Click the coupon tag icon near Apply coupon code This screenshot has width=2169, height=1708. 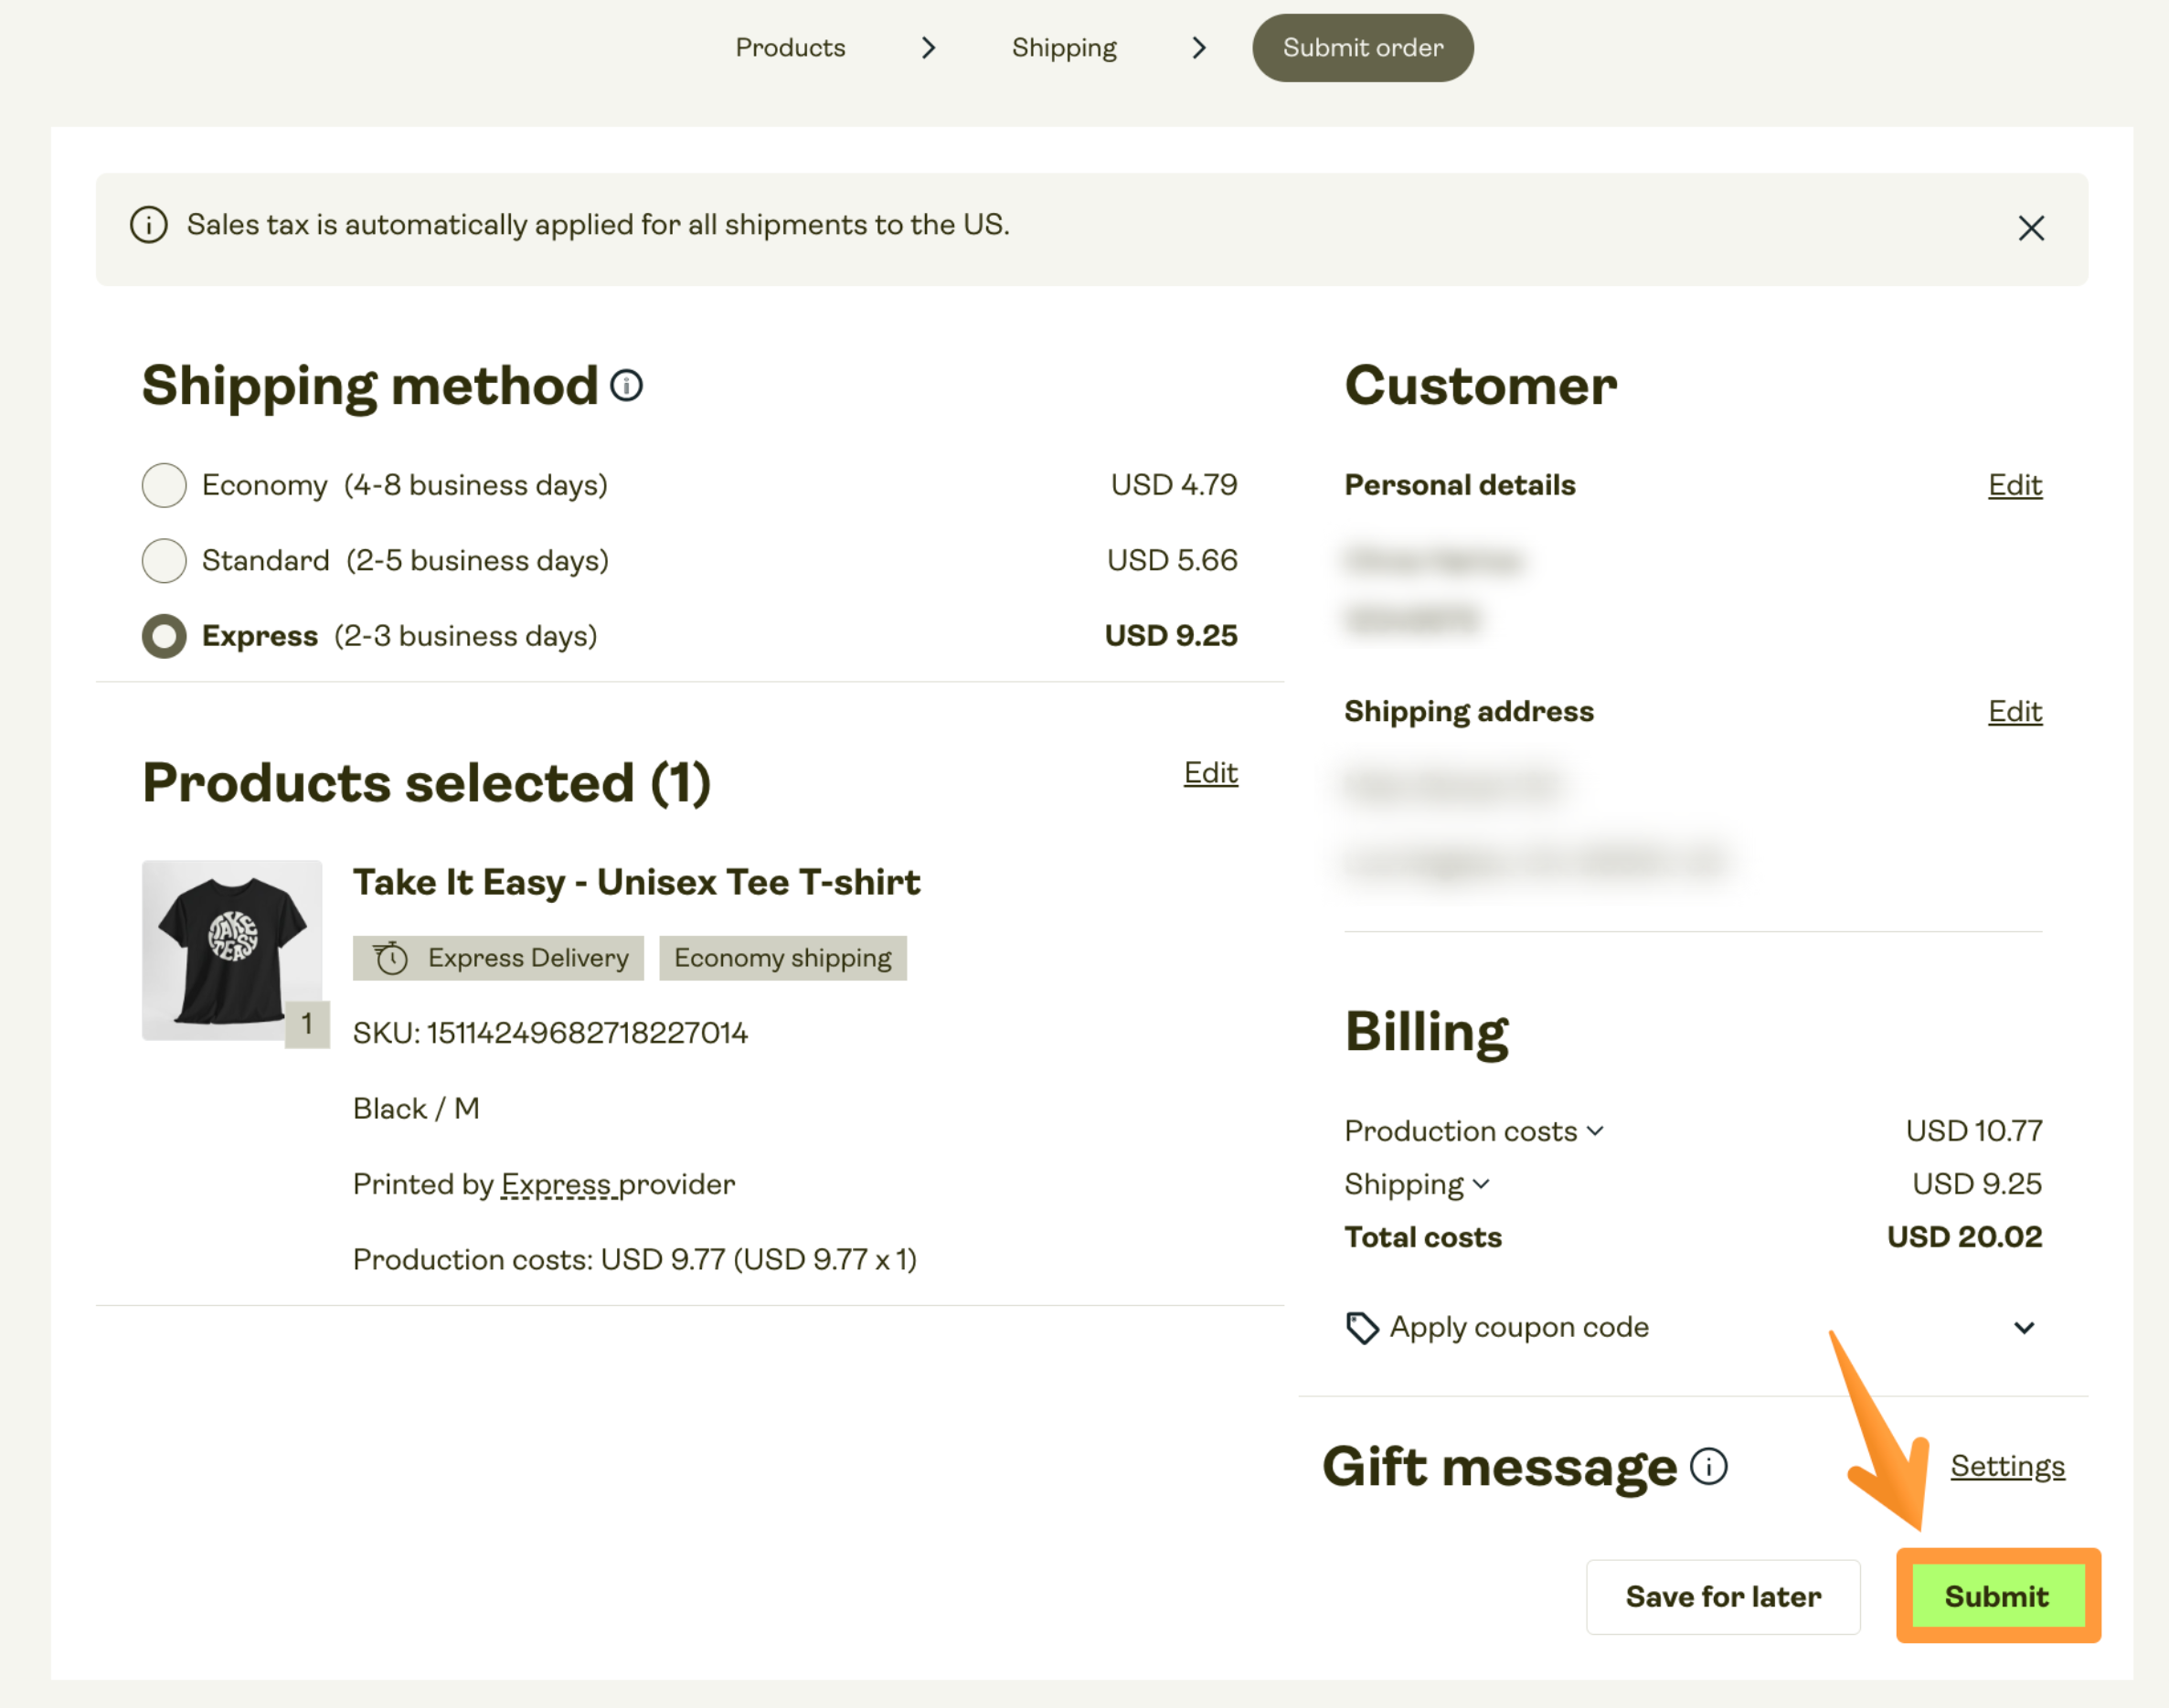[x=1363, y=1327]
